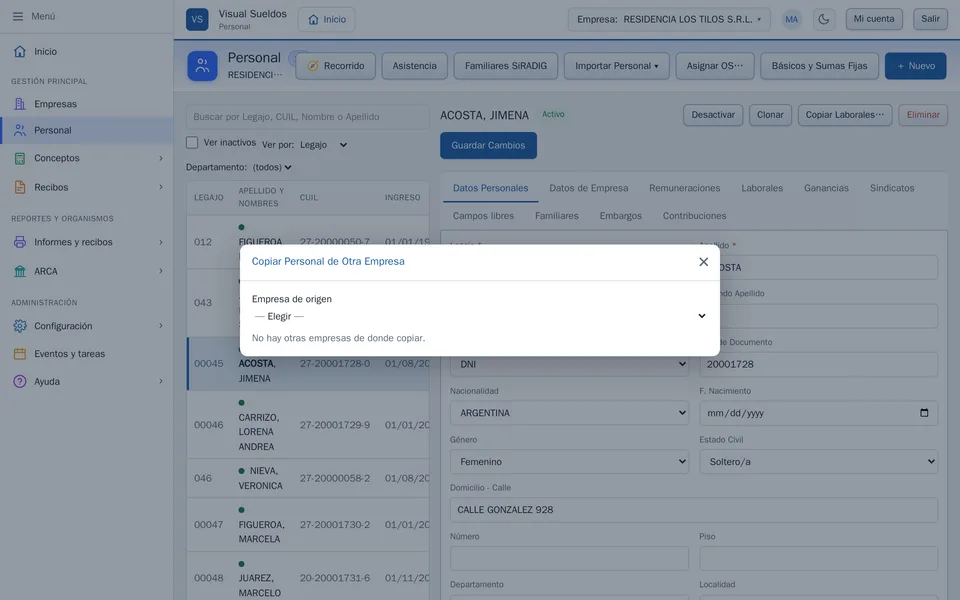Open the Empresa selector dropdown

[x=669, y=20]
